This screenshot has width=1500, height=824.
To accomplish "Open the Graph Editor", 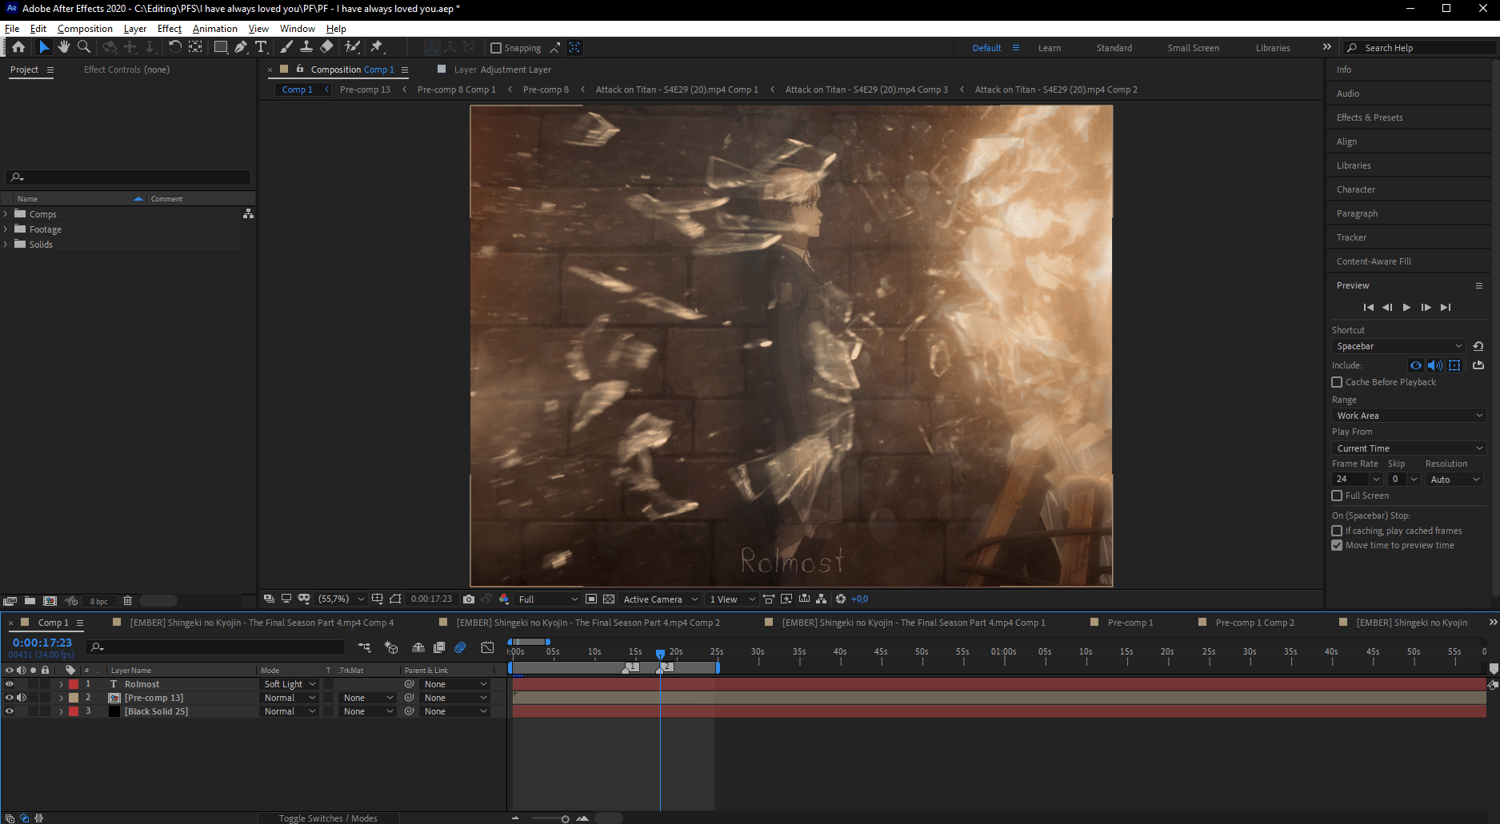I will (x=487, y=648).
